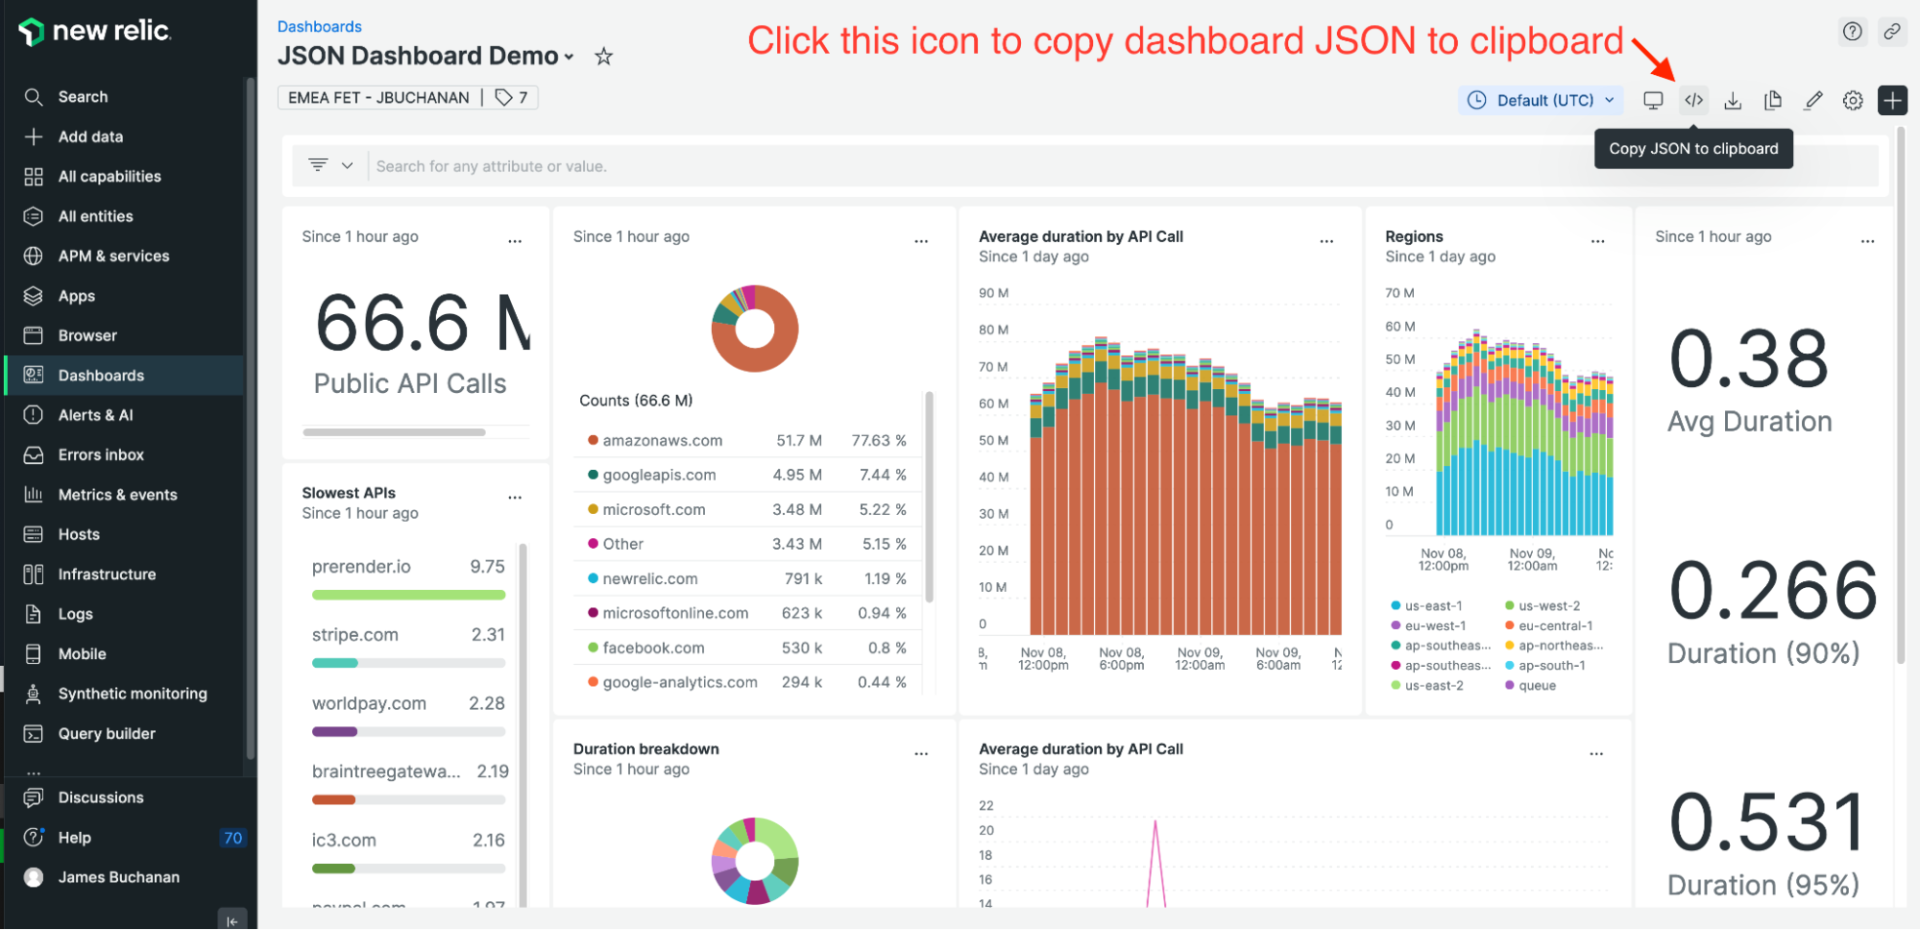Viewport: 1920px width, 930px height.
Task: Click the Copy JSON to clipboard icon
Action: click(1693, 100)
